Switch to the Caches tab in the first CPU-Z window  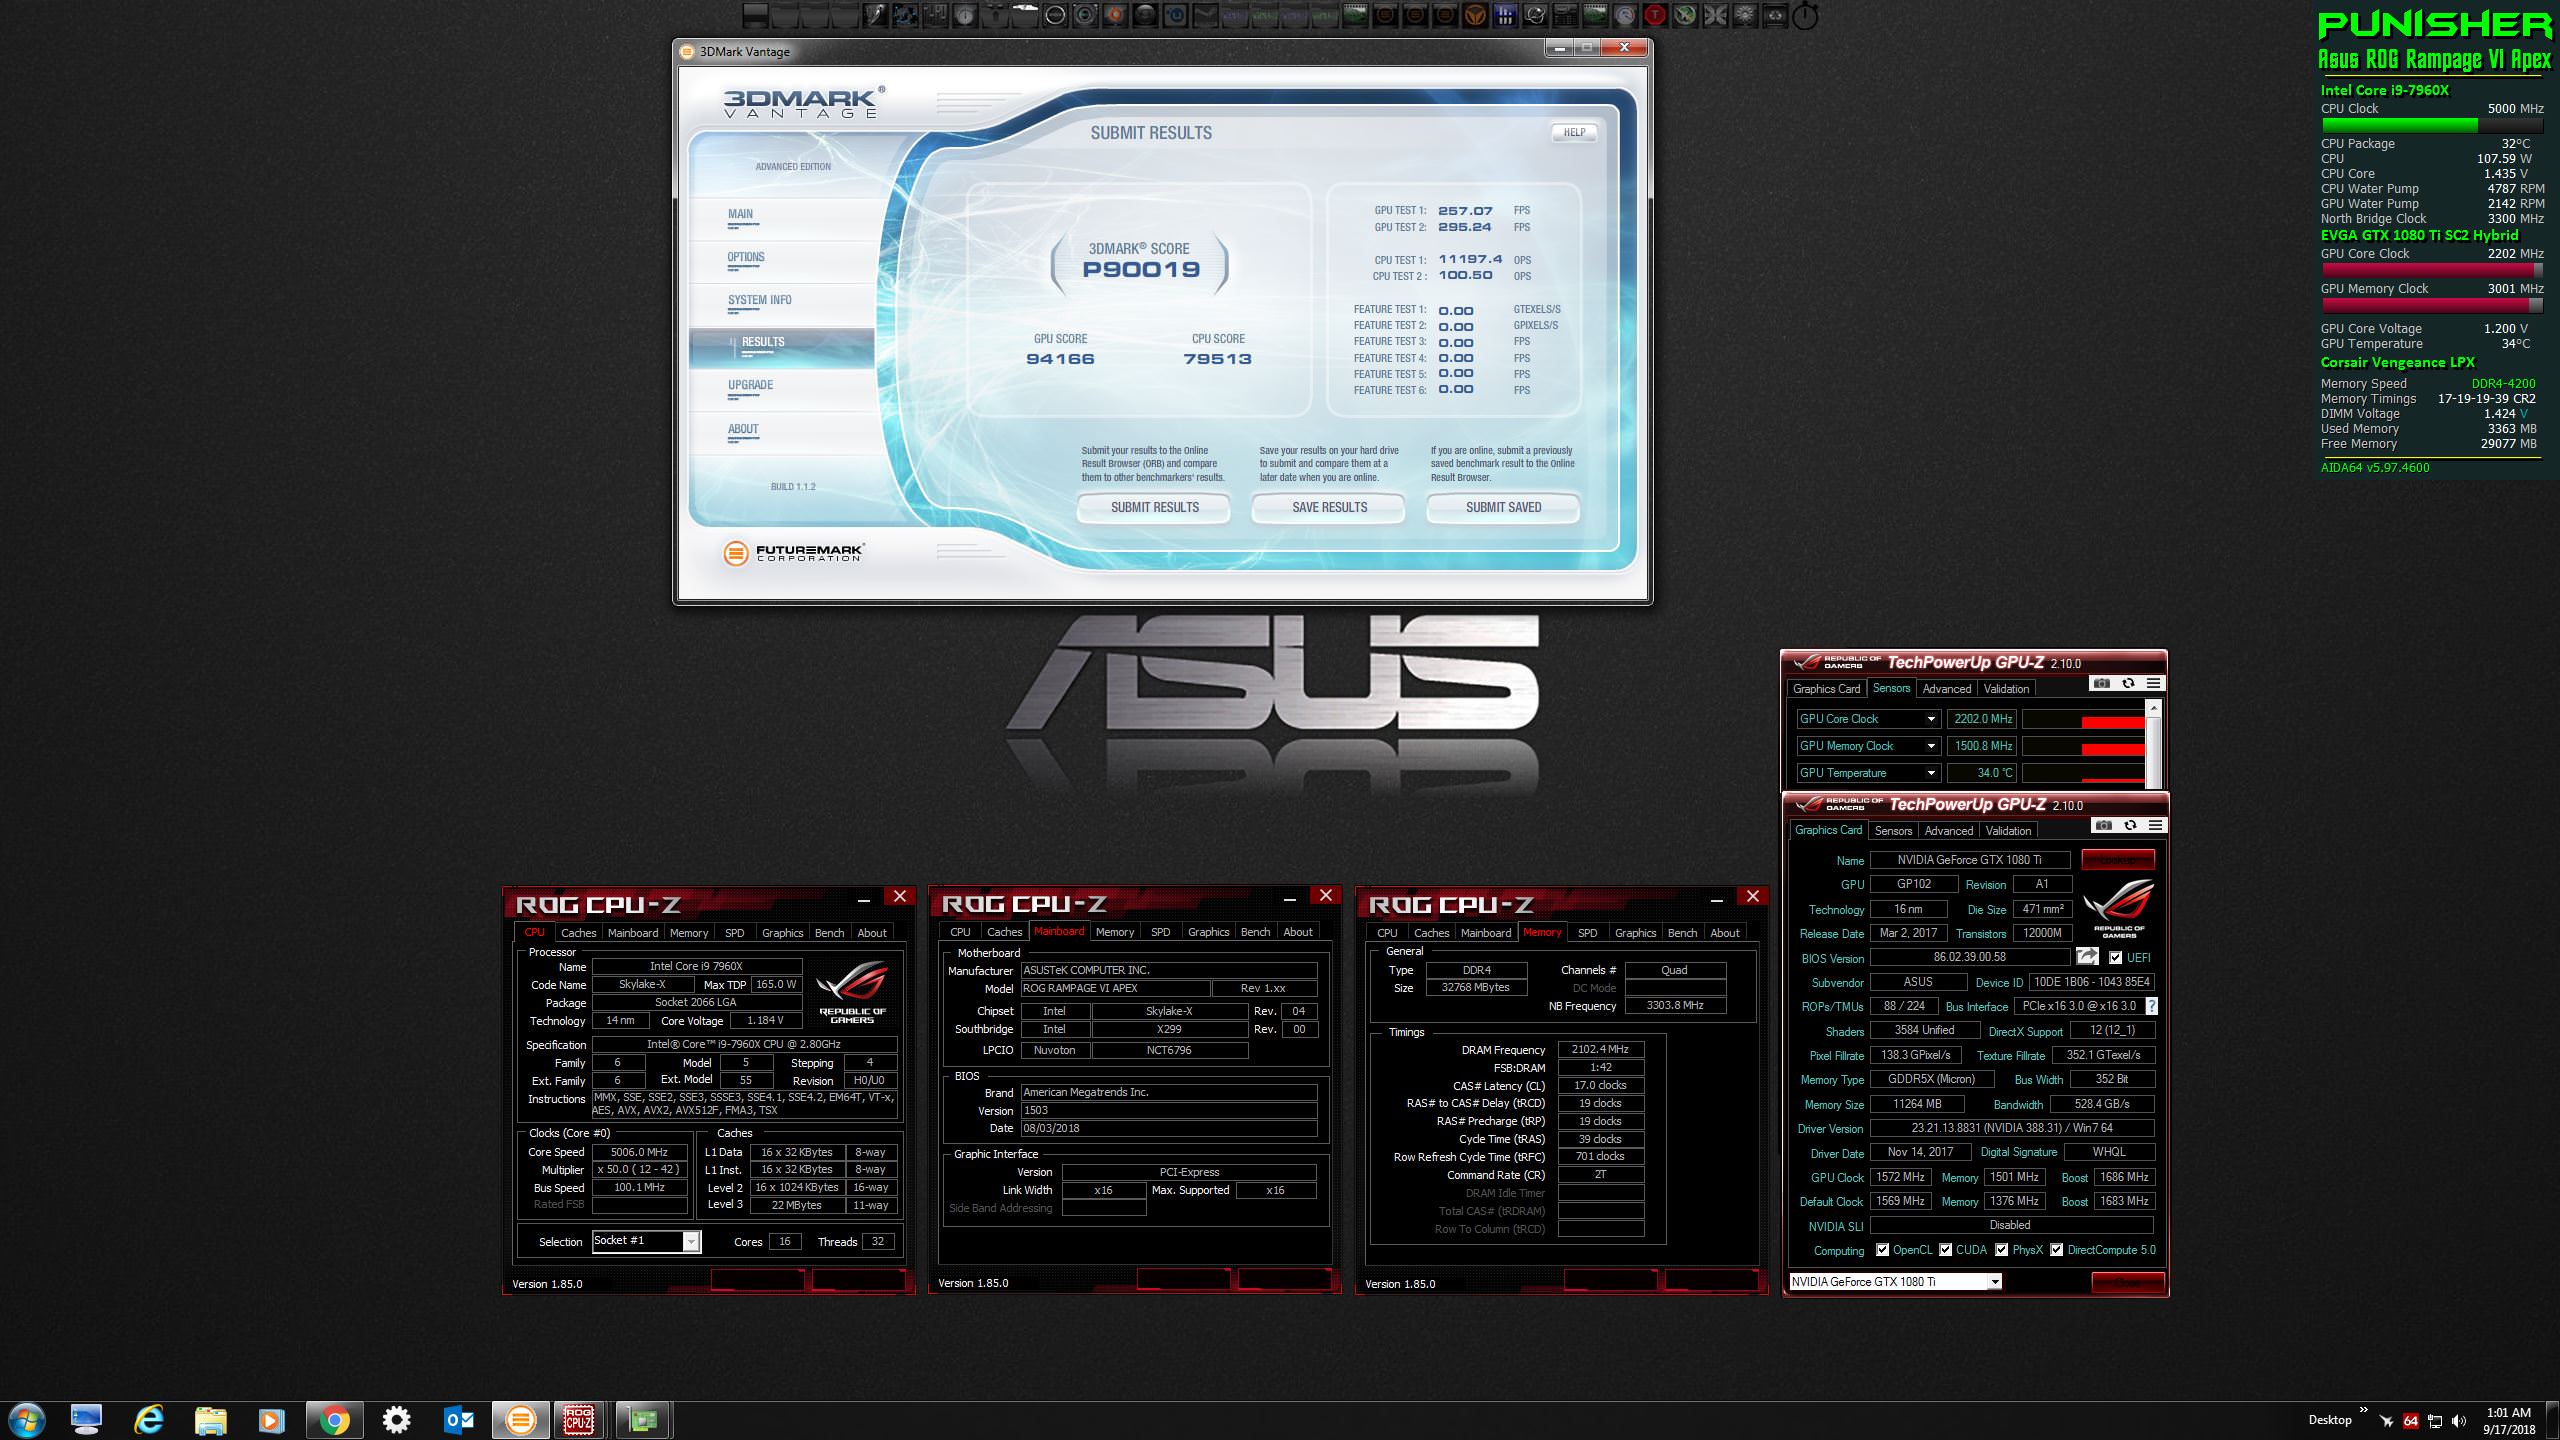[x=578, y=932]
